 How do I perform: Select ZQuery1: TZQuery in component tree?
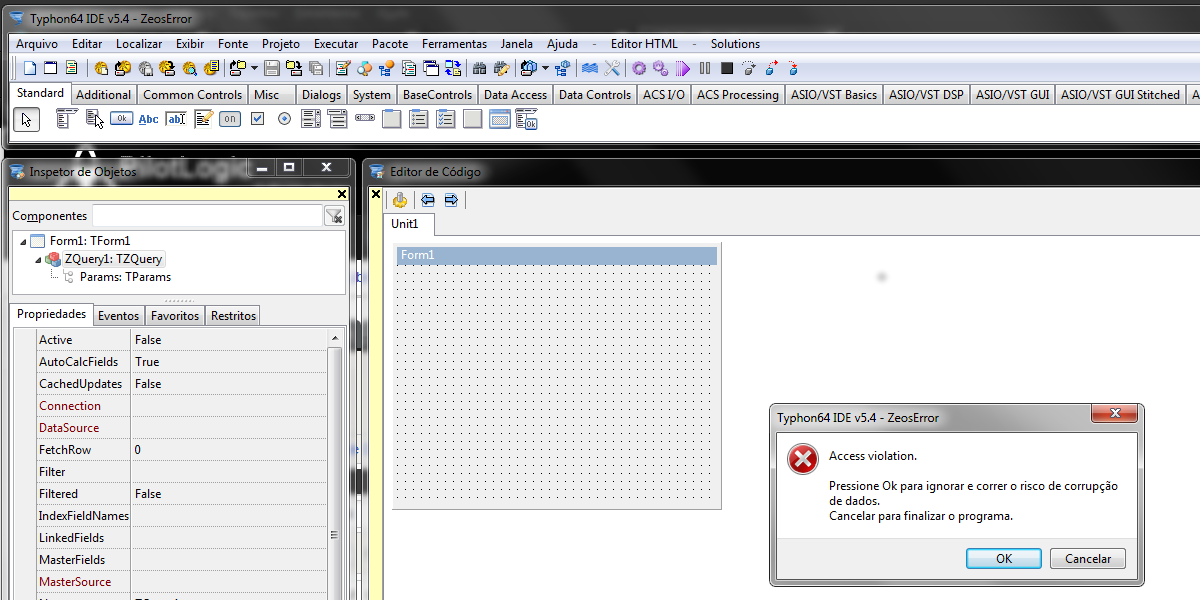[113, 259]
